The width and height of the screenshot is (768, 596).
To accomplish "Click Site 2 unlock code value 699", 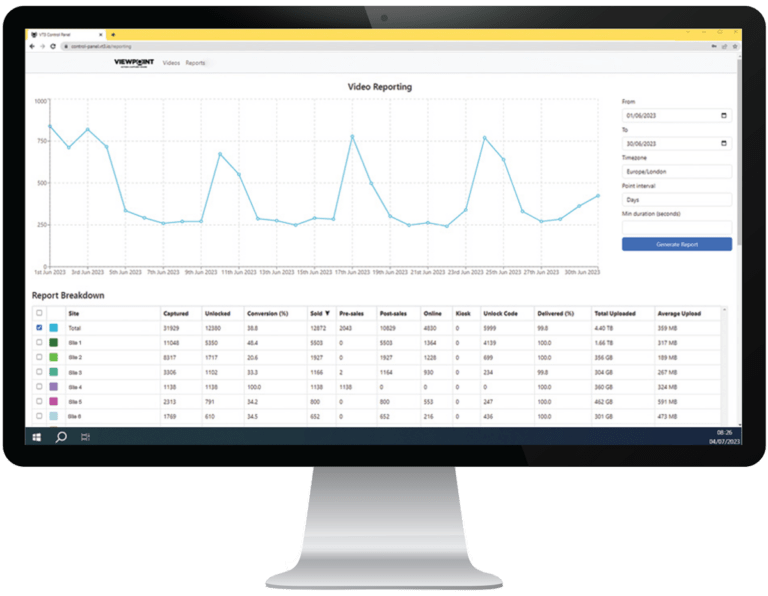I will coord(488,358).
